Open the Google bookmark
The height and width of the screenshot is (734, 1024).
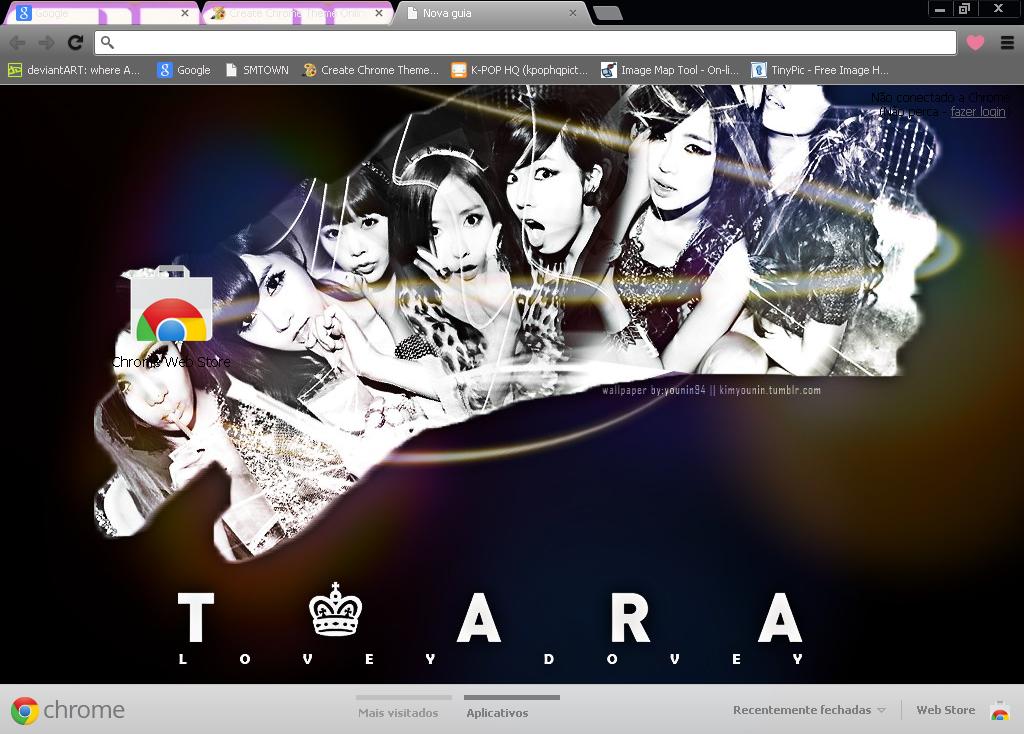point(184,70)
